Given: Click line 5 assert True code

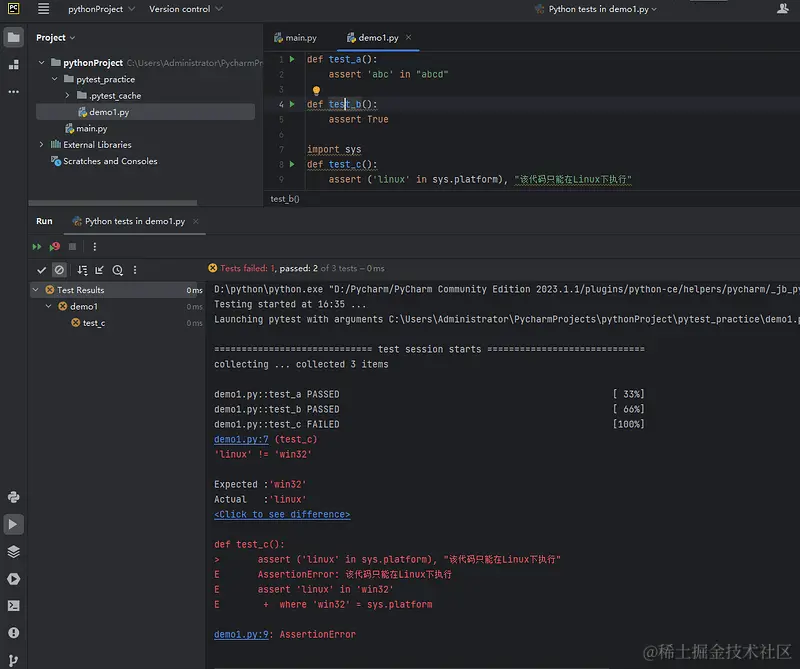Looking at the screenshot, I should (x=358, y=119).
